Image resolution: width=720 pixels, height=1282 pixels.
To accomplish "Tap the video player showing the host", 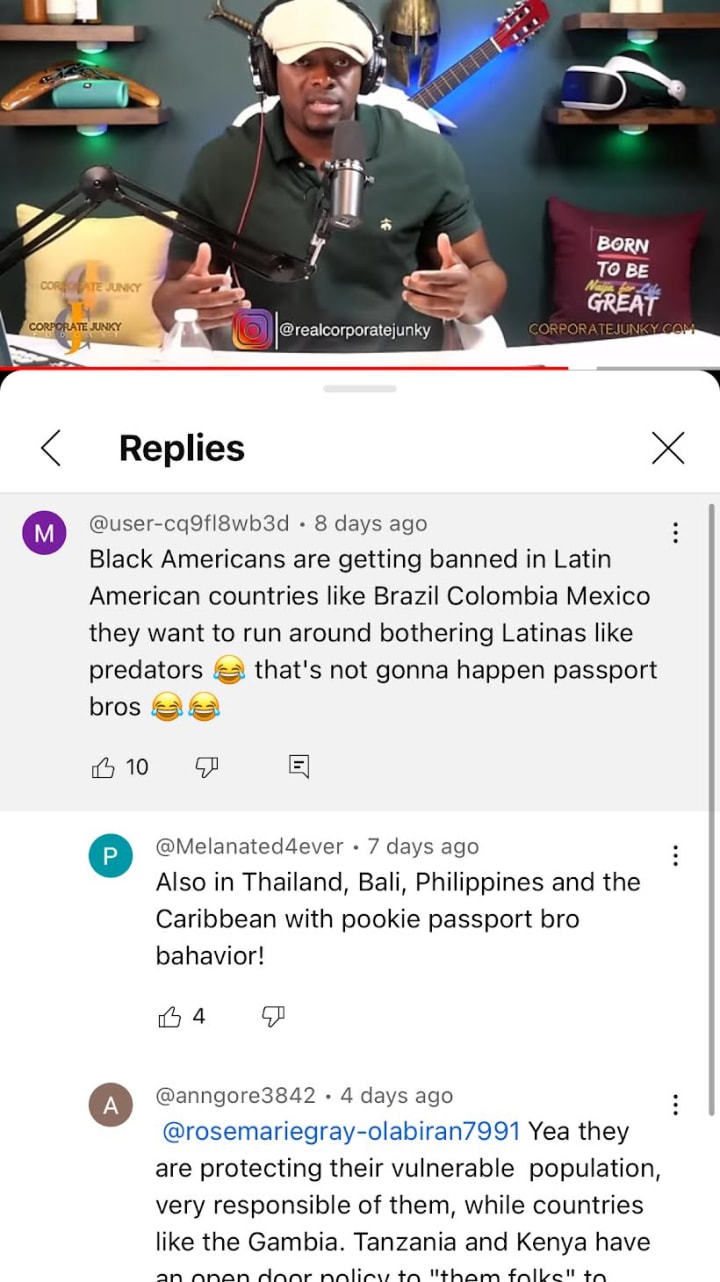I will 360,182.
